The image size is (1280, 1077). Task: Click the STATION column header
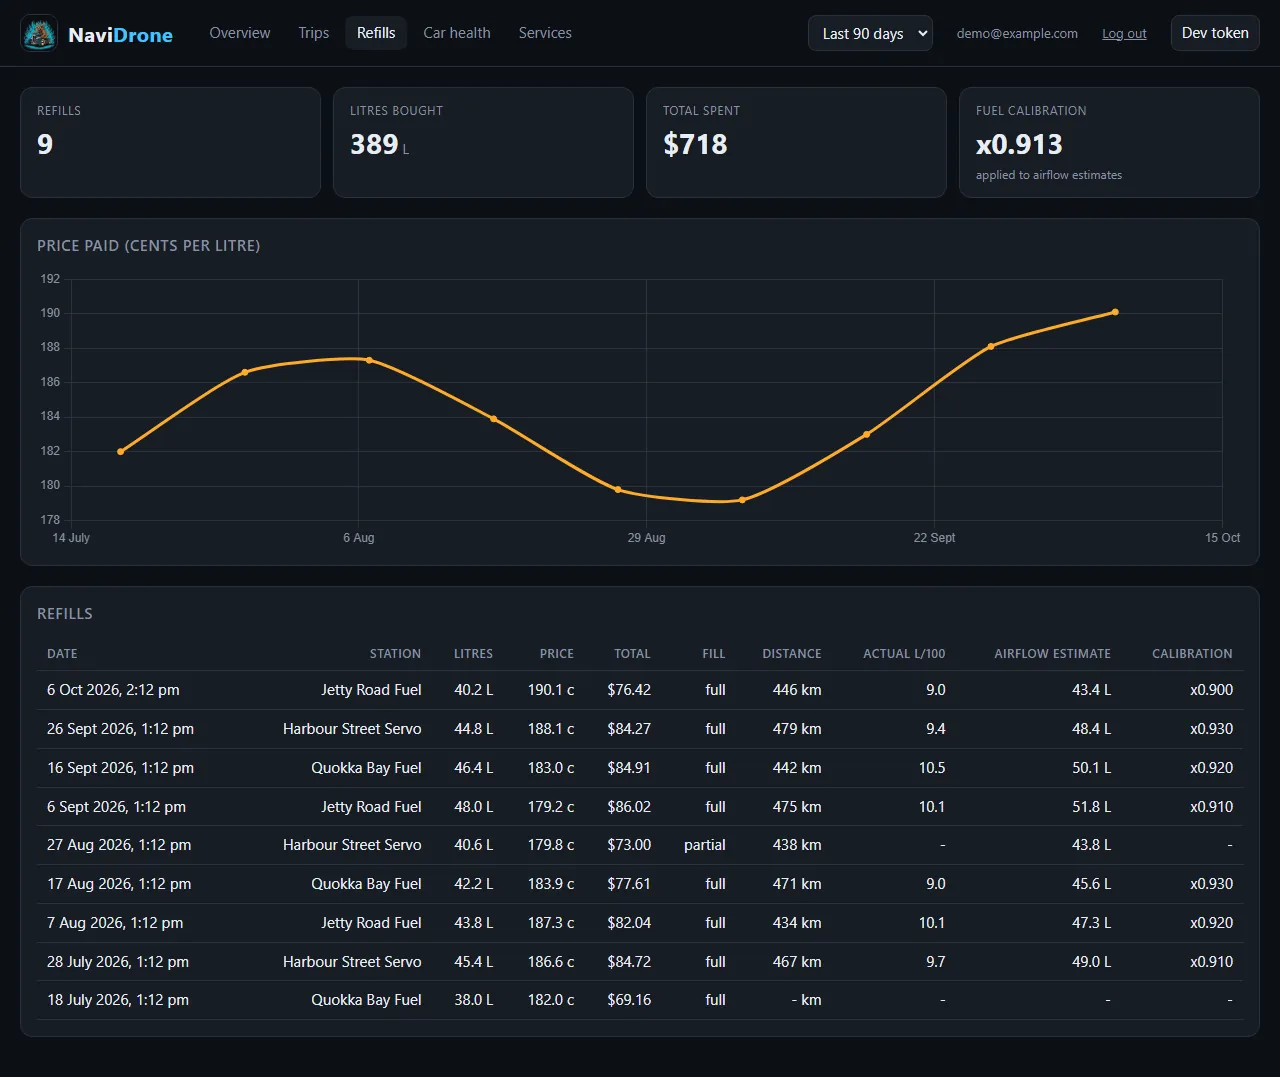coord(395,654)
